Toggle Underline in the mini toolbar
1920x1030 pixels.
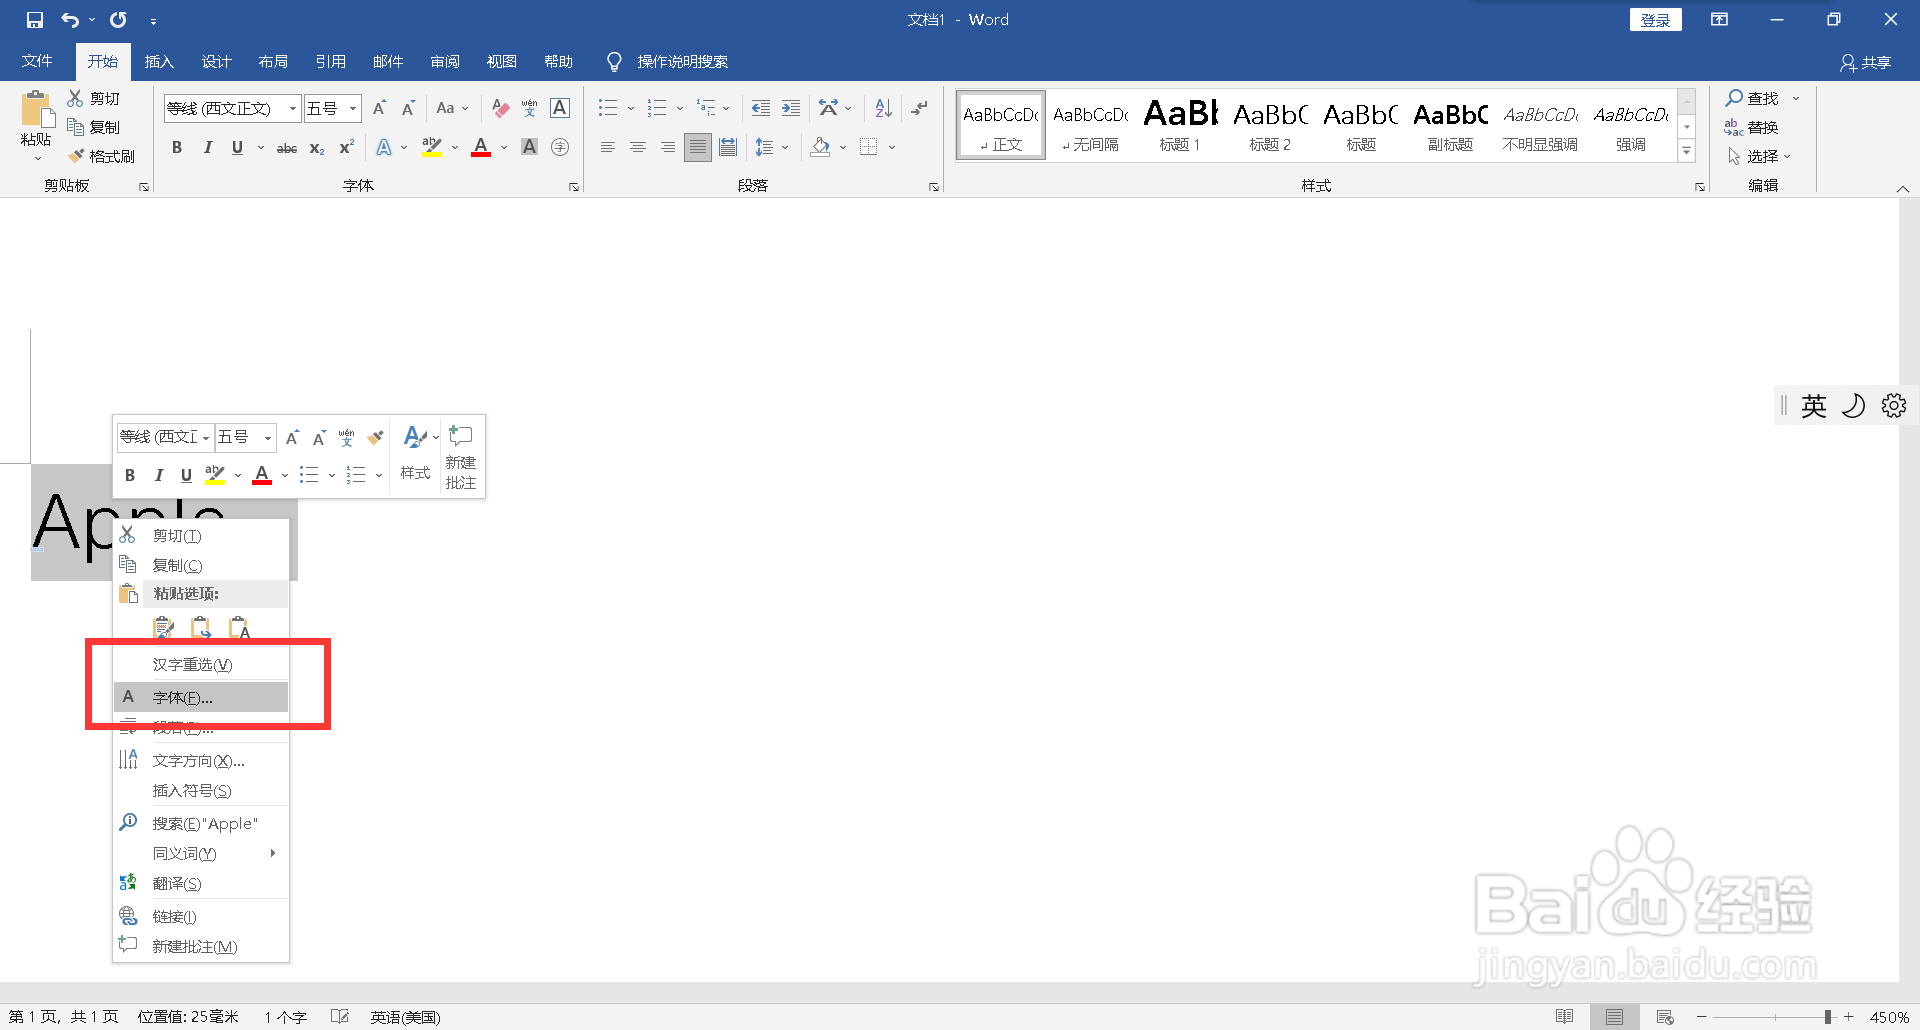point(186,475)
